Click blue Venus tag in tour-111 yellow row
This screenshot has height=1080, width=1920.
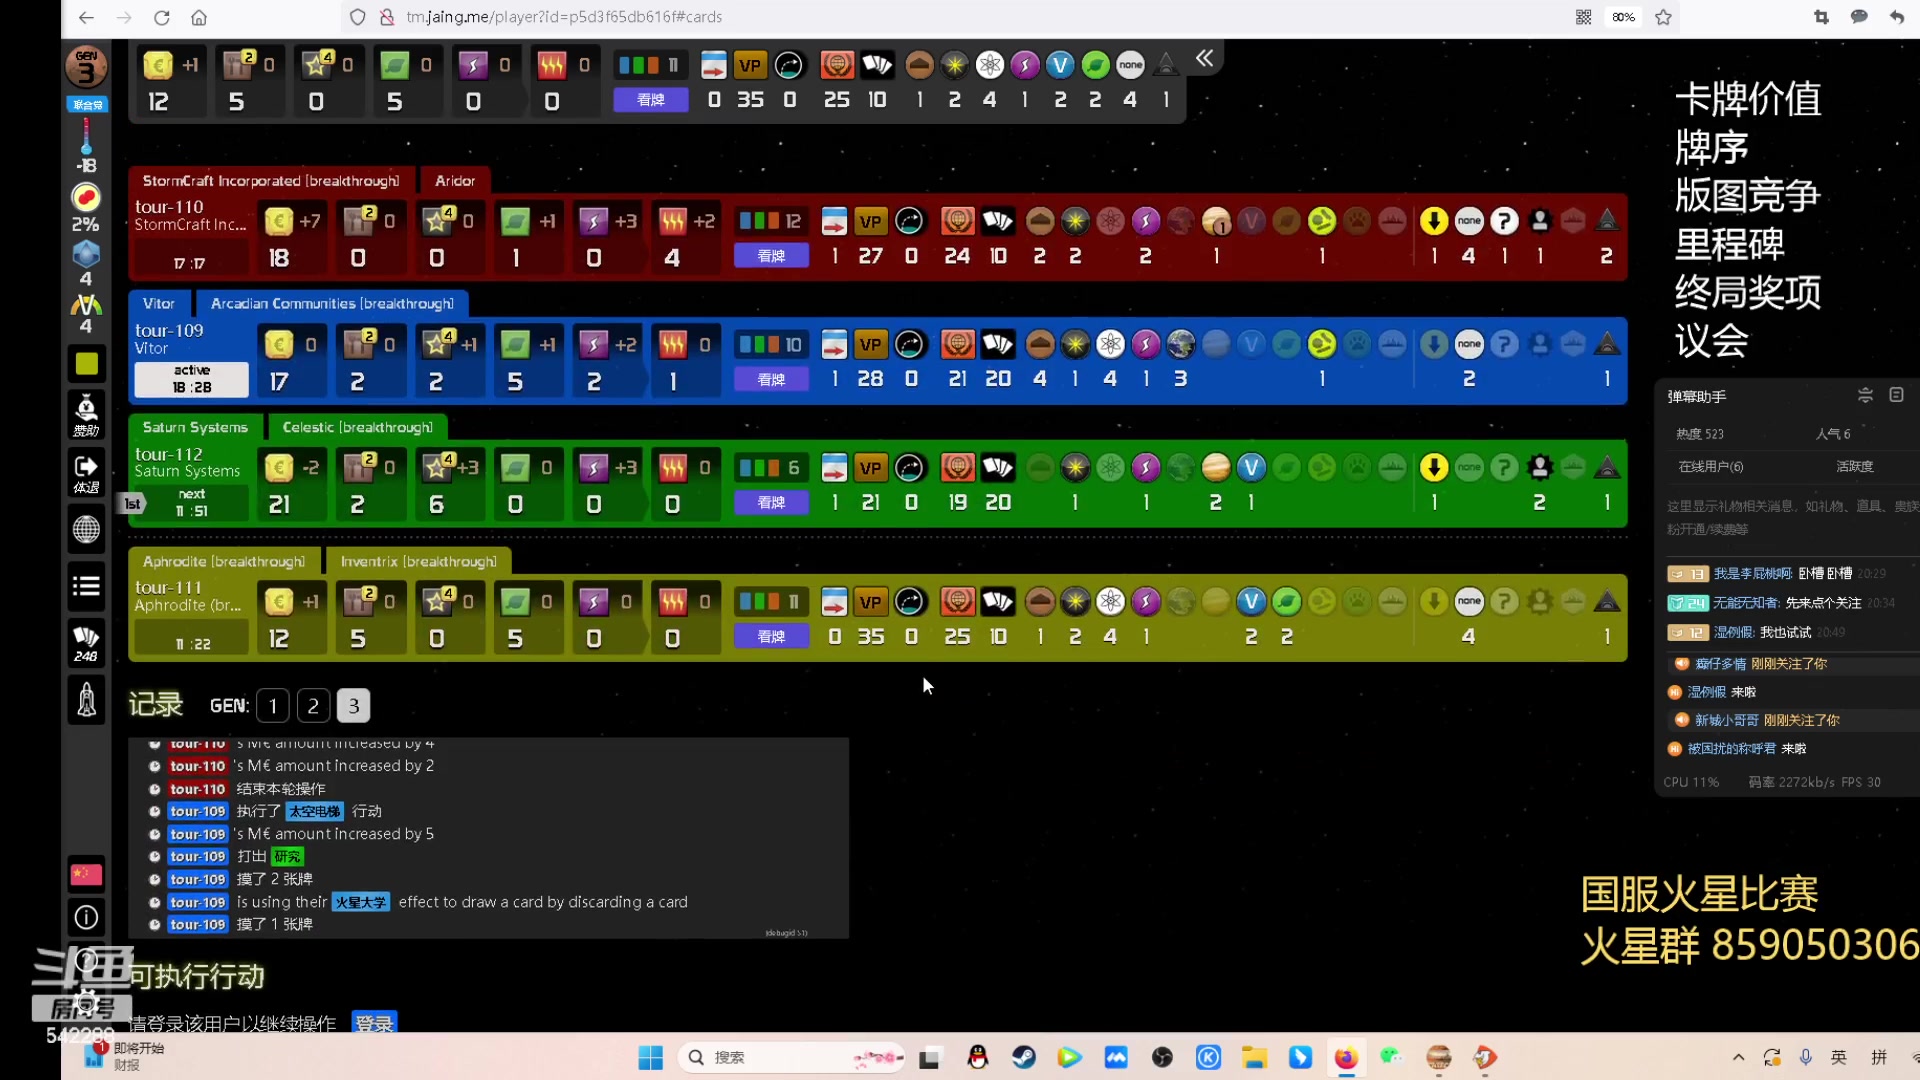1251,601
